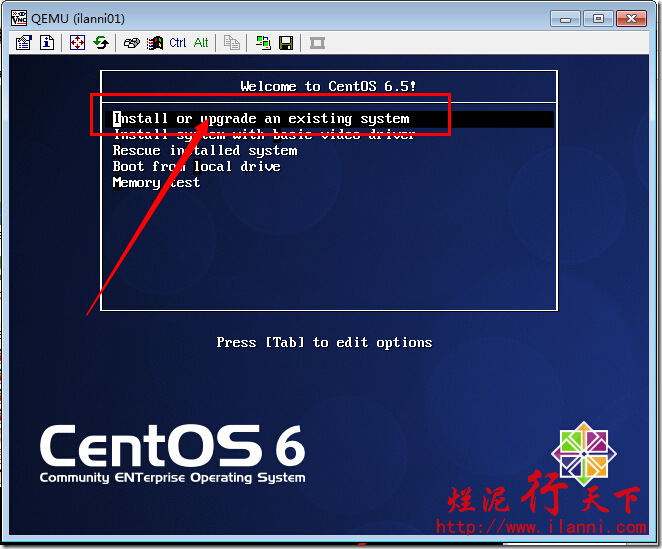This screenshot has width=662, height=549.
Task: Click the grayed-out file transfer icon
Action: pyautogui.click(x=232, y=43)
